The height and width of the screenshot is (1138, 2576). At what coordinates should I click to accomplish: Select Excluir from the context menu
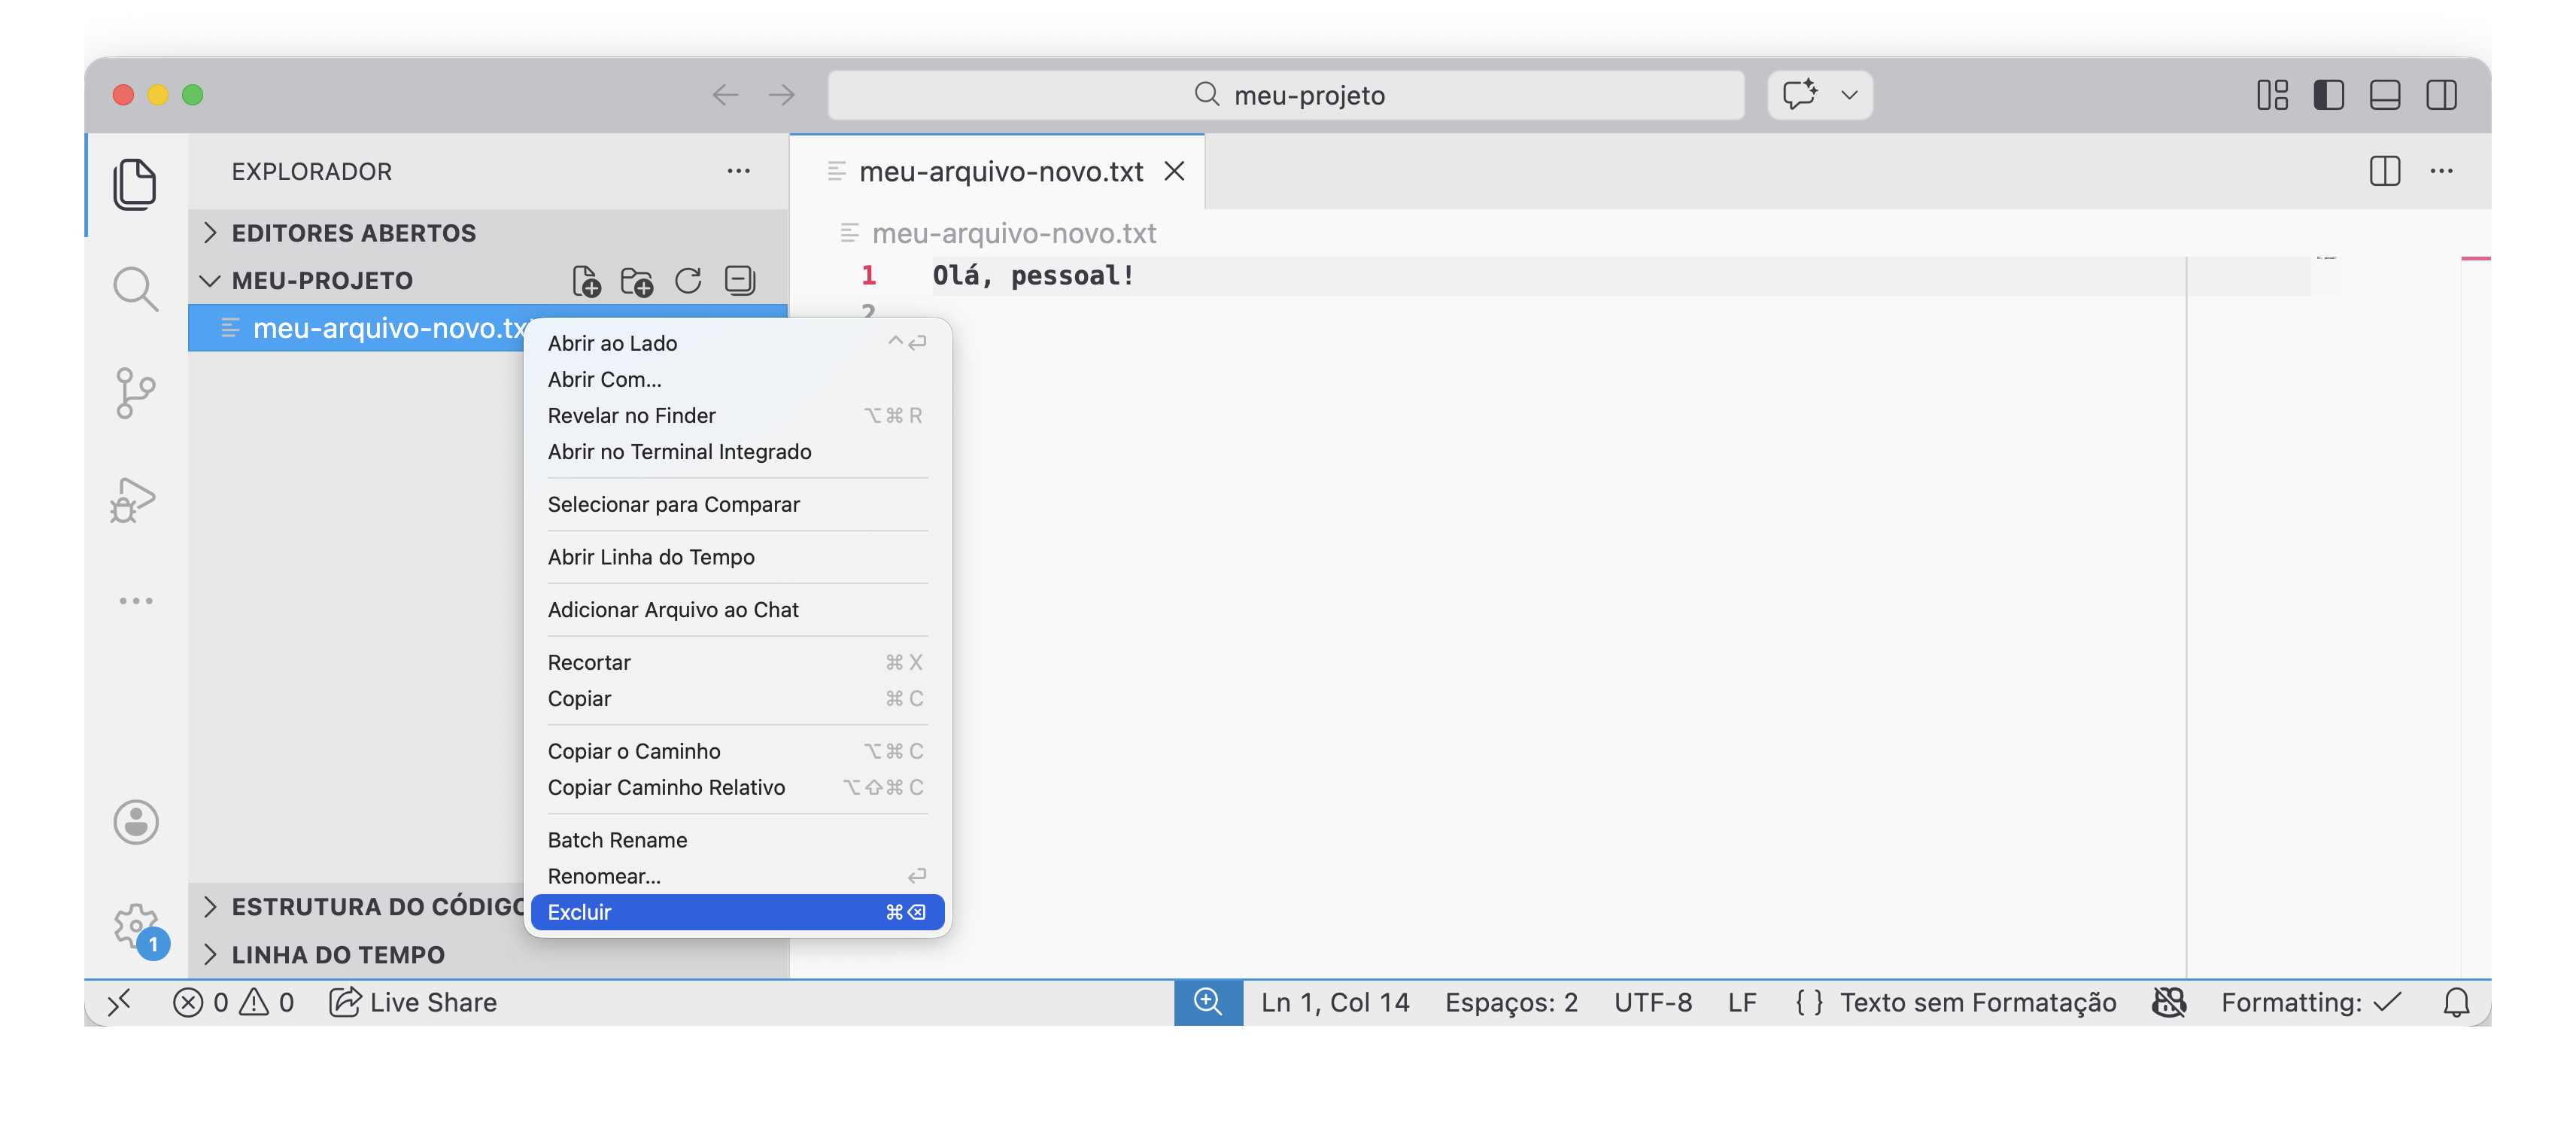[736, 912]
